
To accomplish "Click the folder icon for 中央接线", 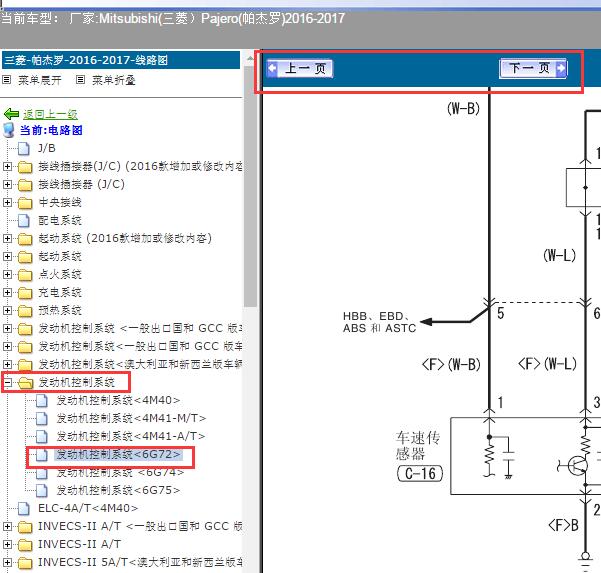I will 25,203.
